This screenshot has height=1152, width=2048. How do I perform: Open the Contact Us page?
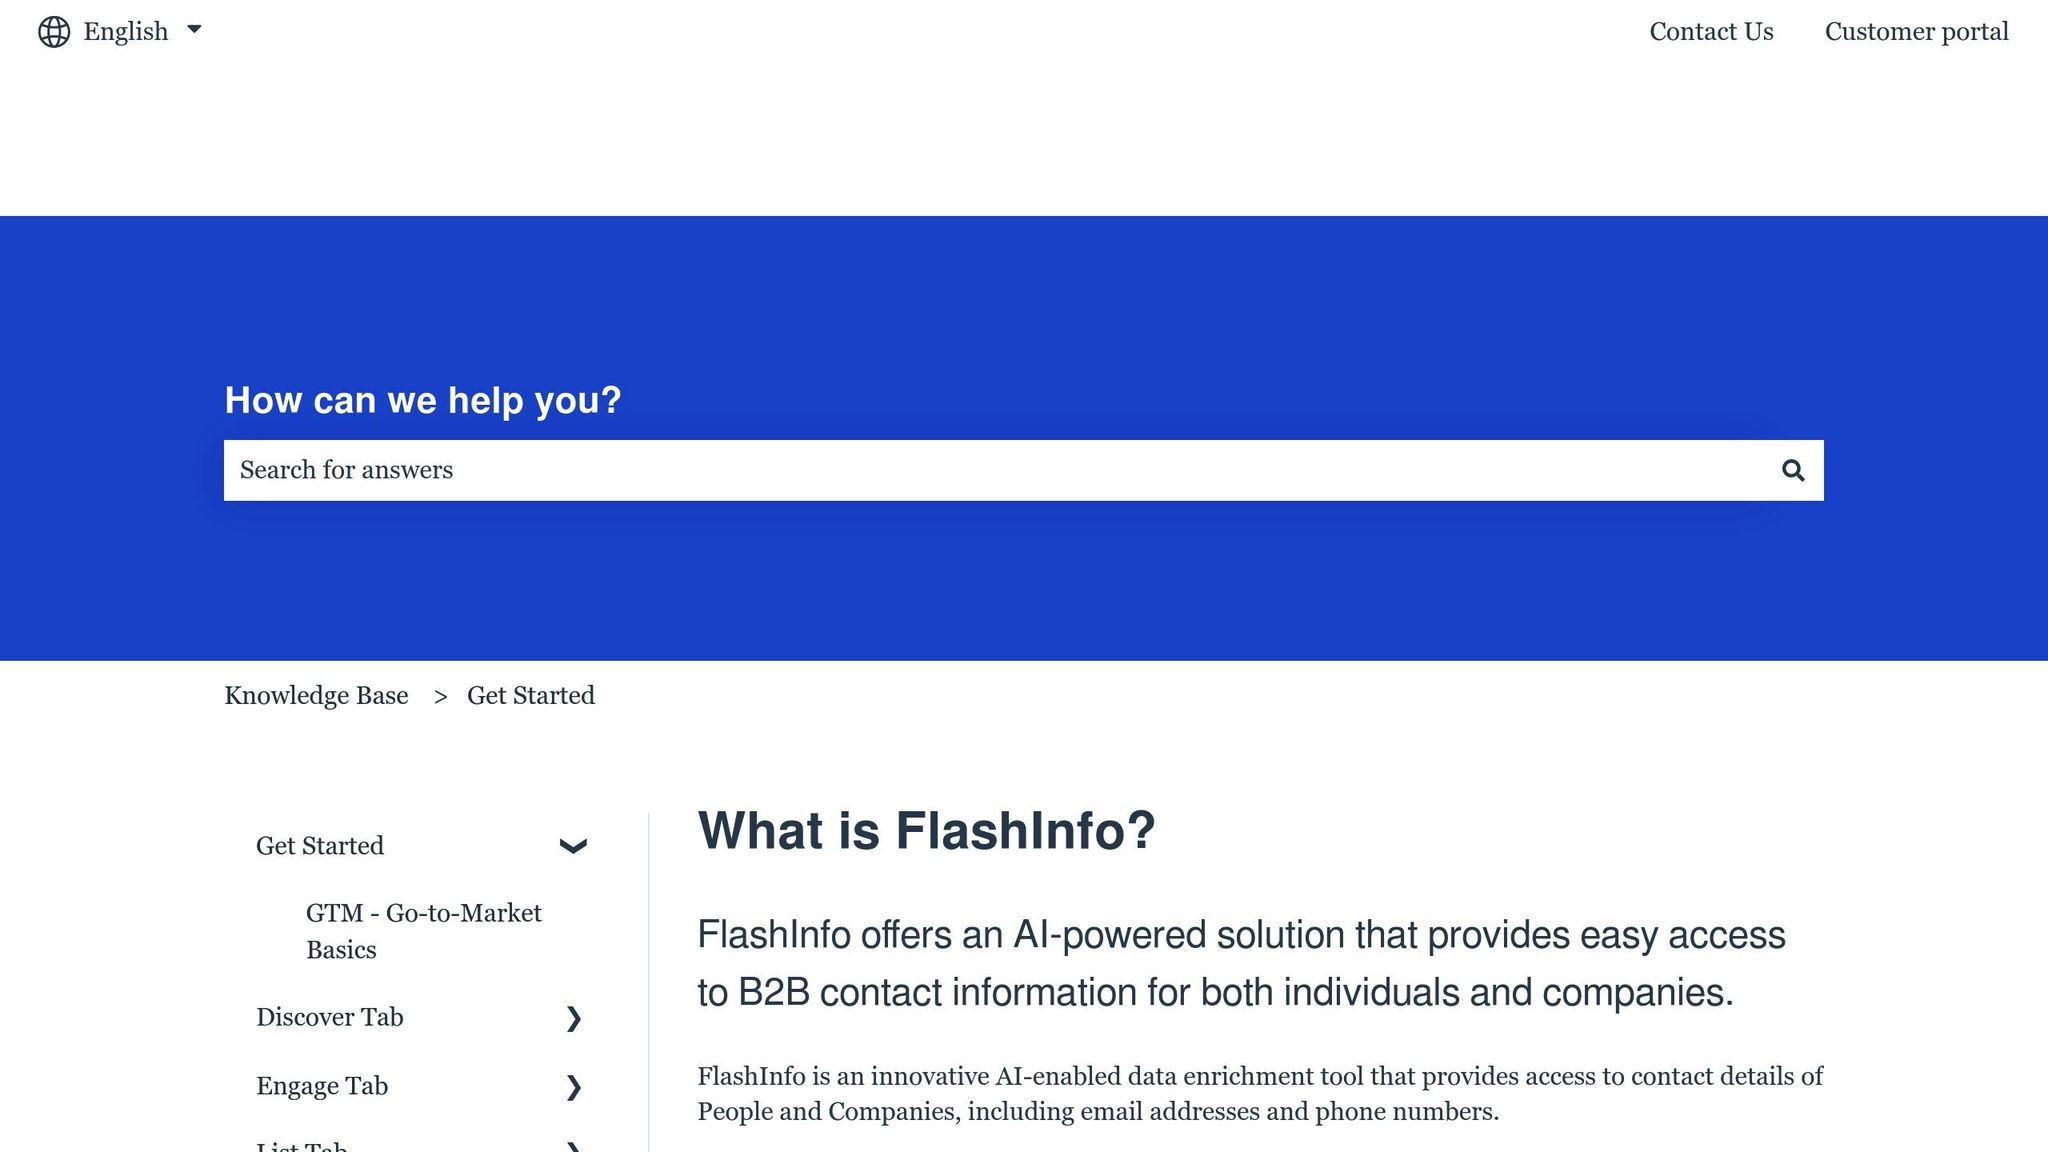[1711, 31]
